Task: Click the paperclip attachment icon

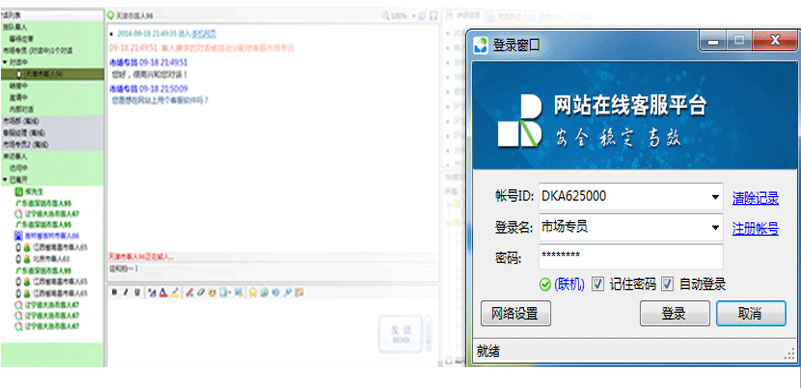Action: (201, 293)
